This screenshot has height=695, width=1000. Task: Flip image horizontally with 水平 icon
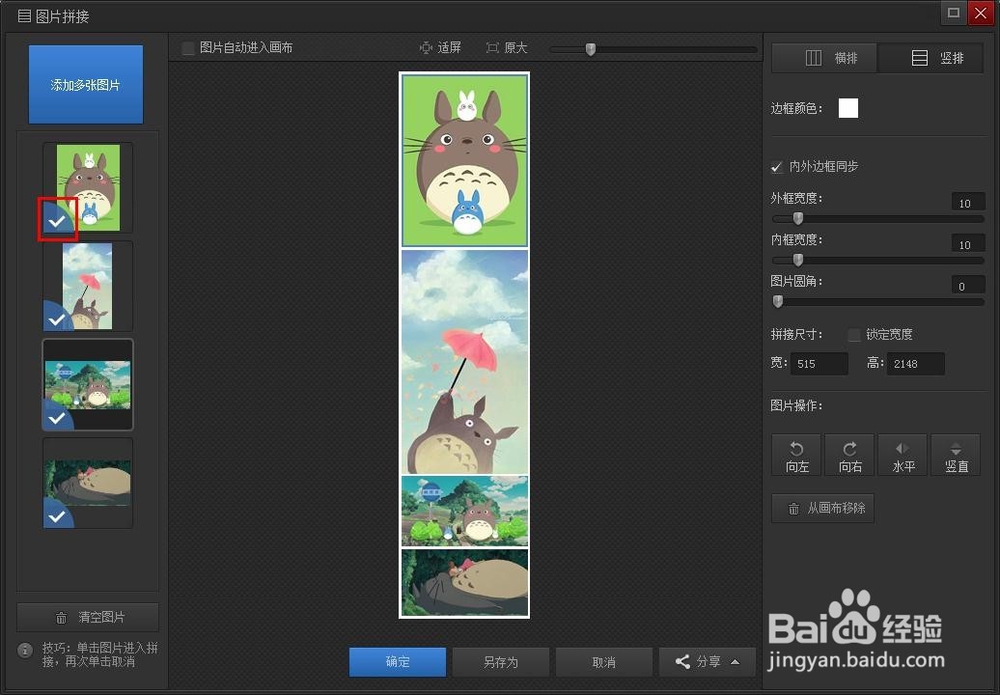902,455
